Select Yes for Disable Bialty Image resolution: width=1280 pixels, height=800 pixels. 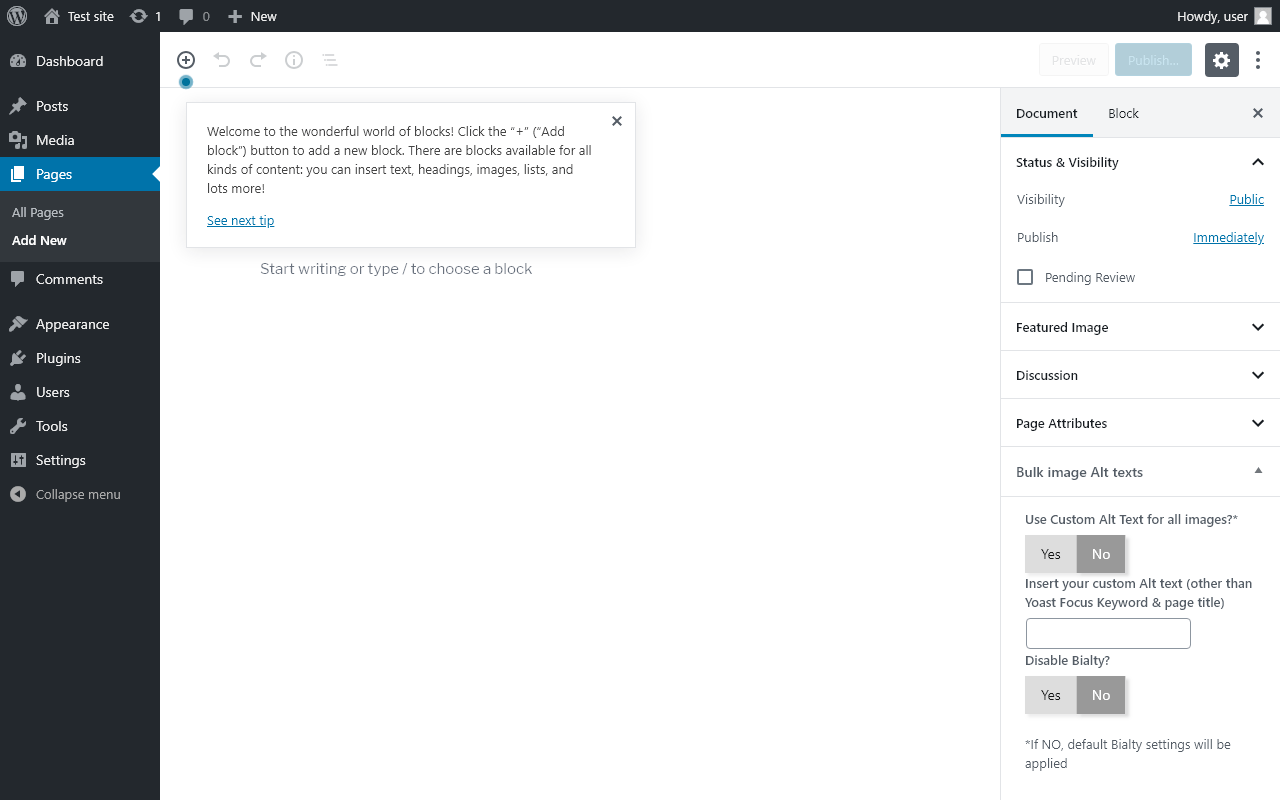pyautogui.click(x=1050, y=695)
